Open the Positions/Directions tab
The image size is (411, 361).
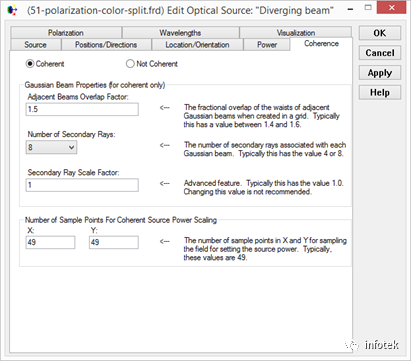(x=106, y=45)
